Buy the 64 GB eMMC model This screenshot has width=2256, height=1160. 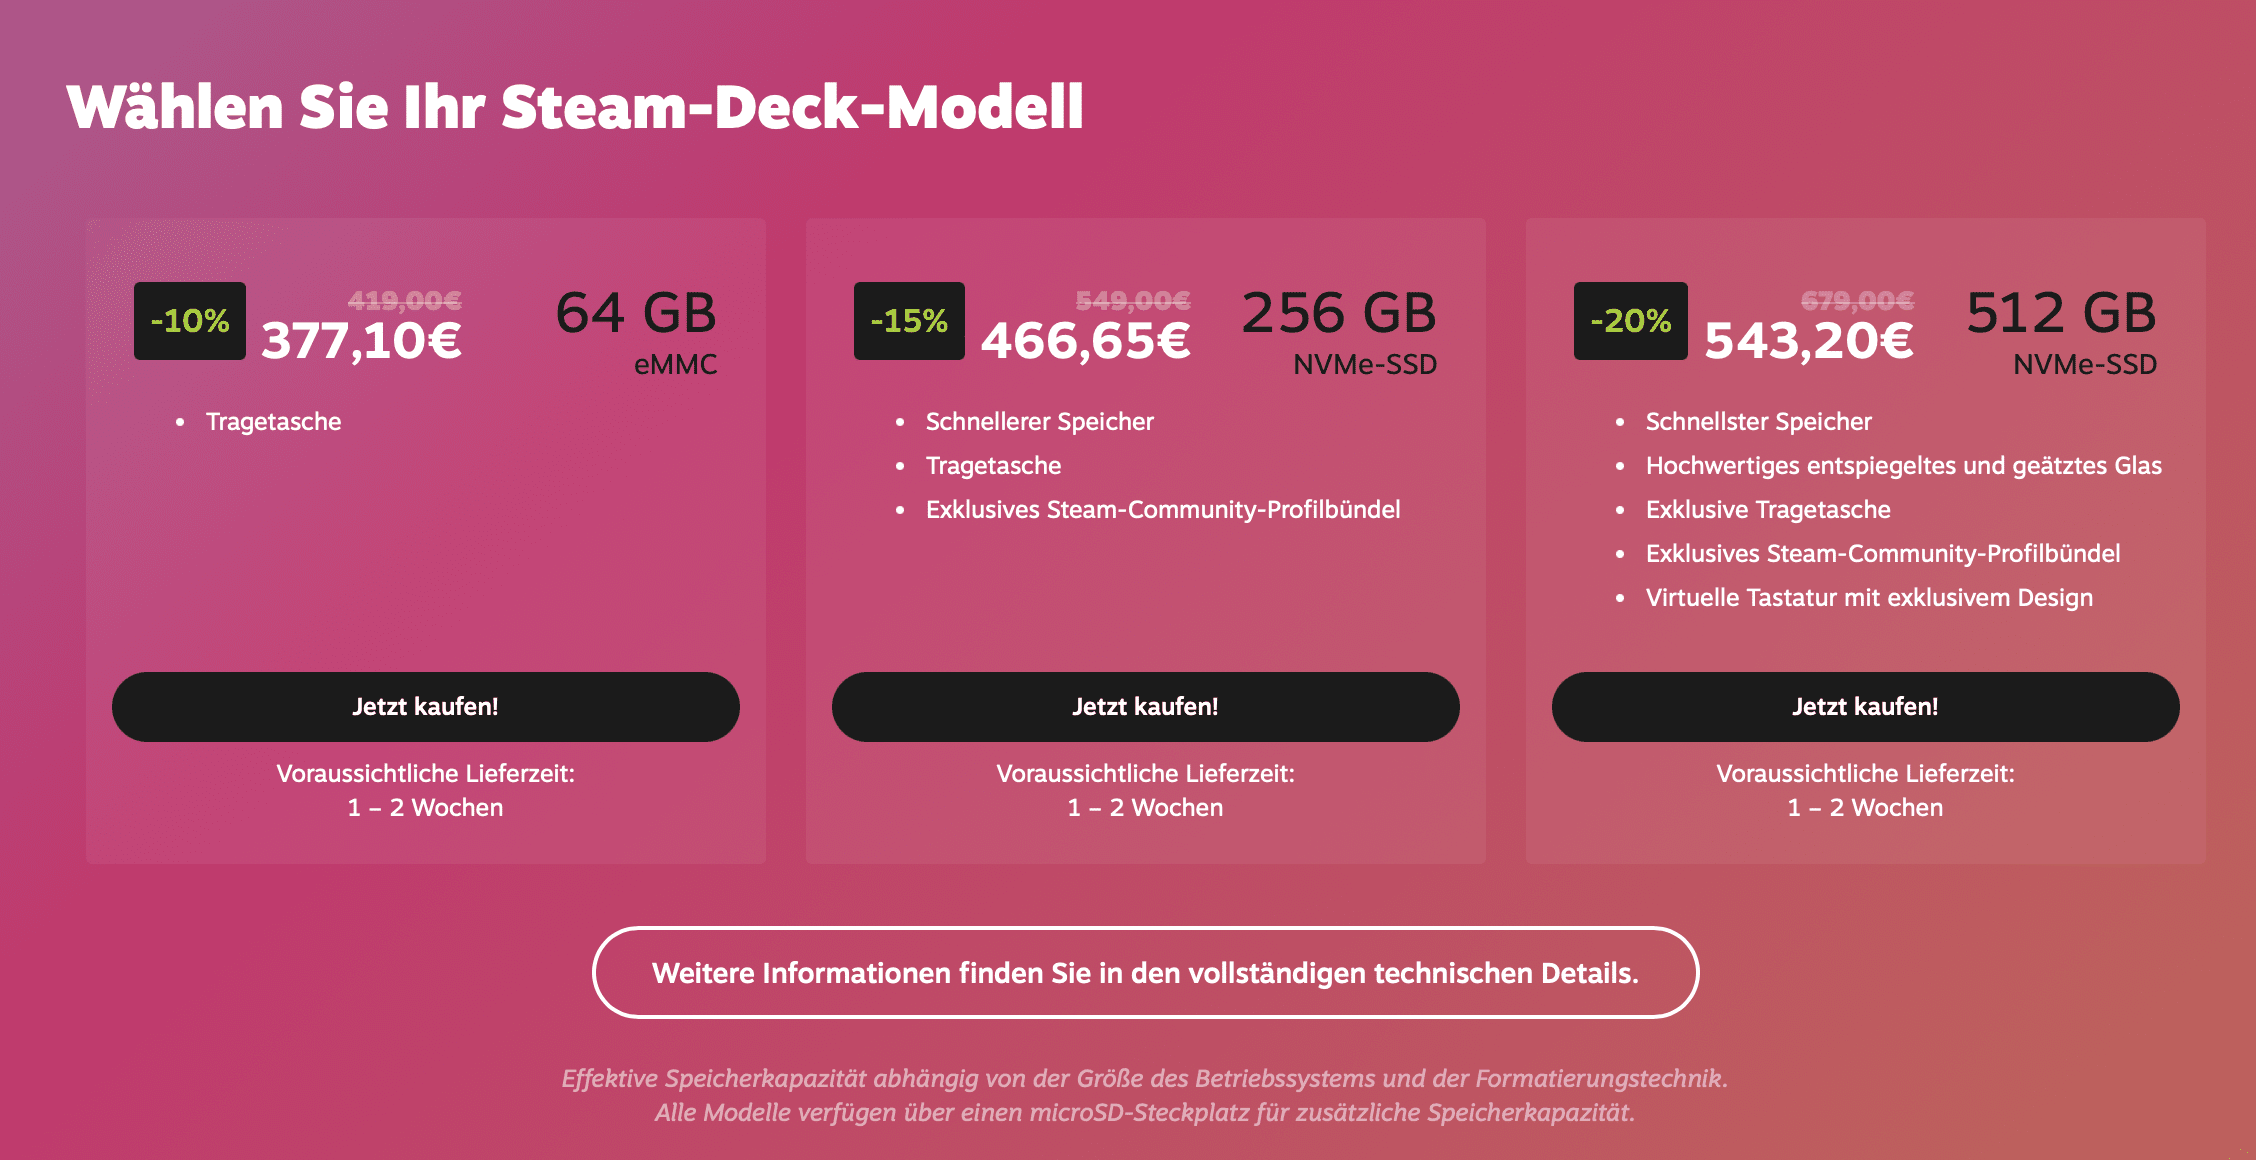pos(425,707)
